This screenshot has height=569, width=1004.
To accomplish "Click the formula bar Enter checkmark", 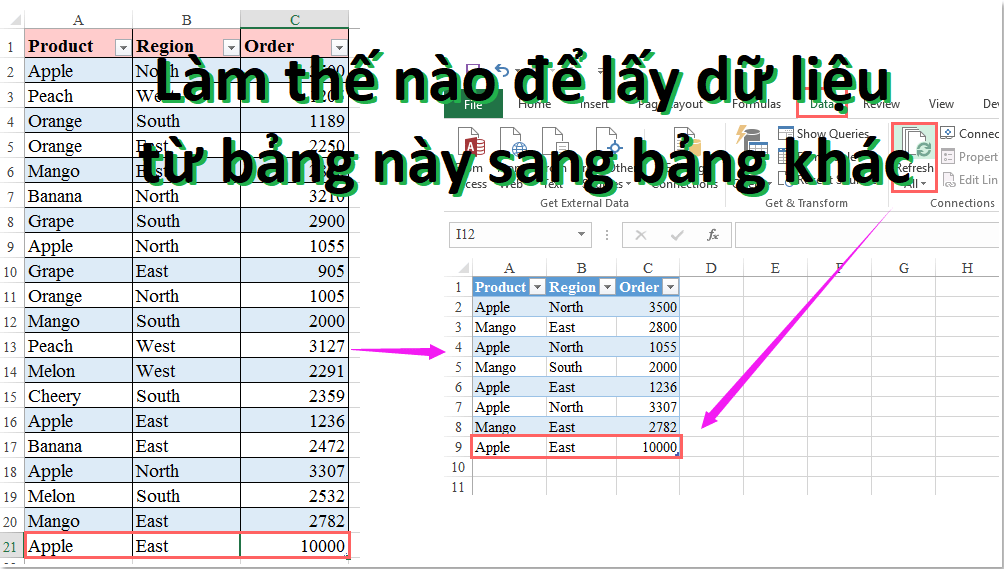I will (677, 235).
